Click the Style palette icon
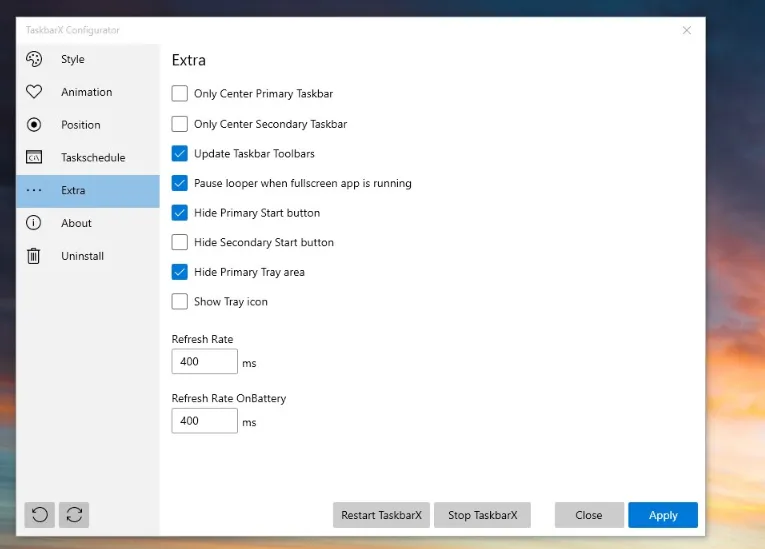765x549 pixels. (x=34, y=59)
